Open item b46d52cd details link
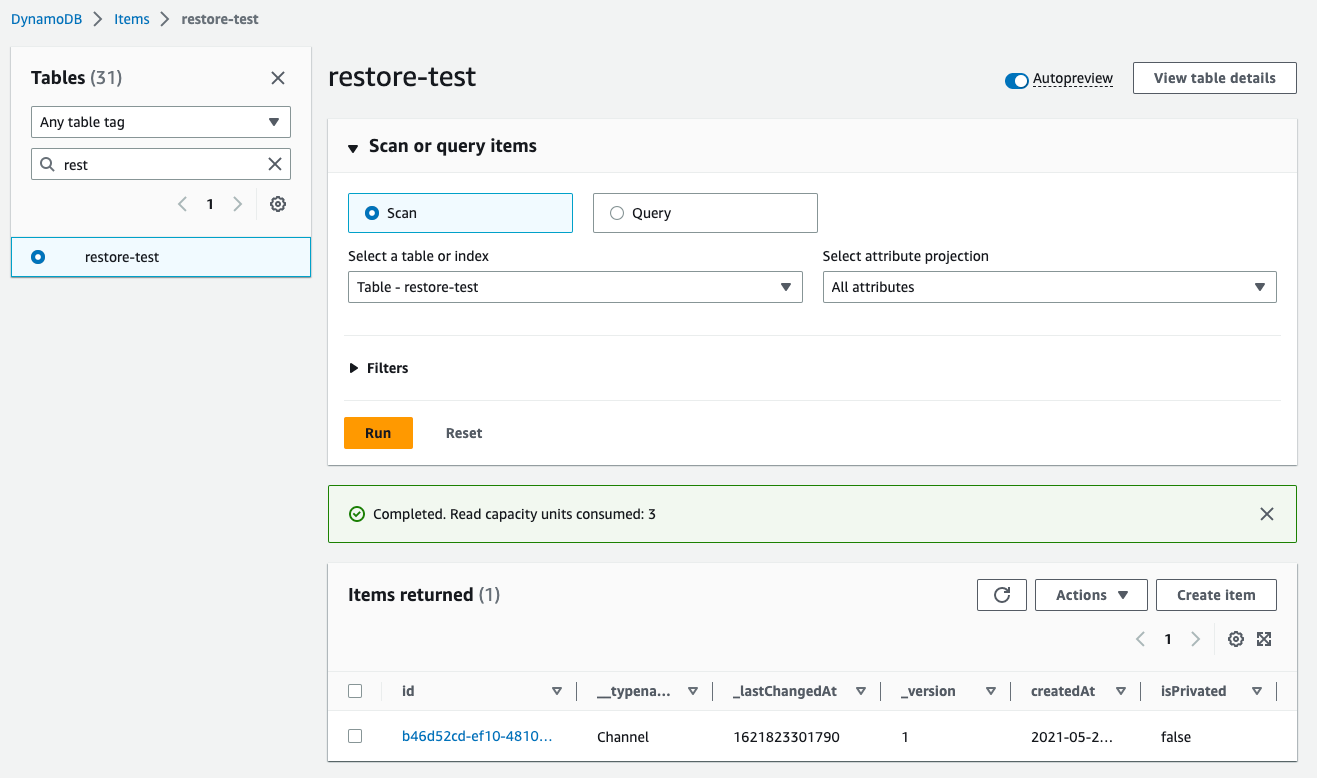The width and height of the screenshot is (1317, 778). tap(477, 736)
